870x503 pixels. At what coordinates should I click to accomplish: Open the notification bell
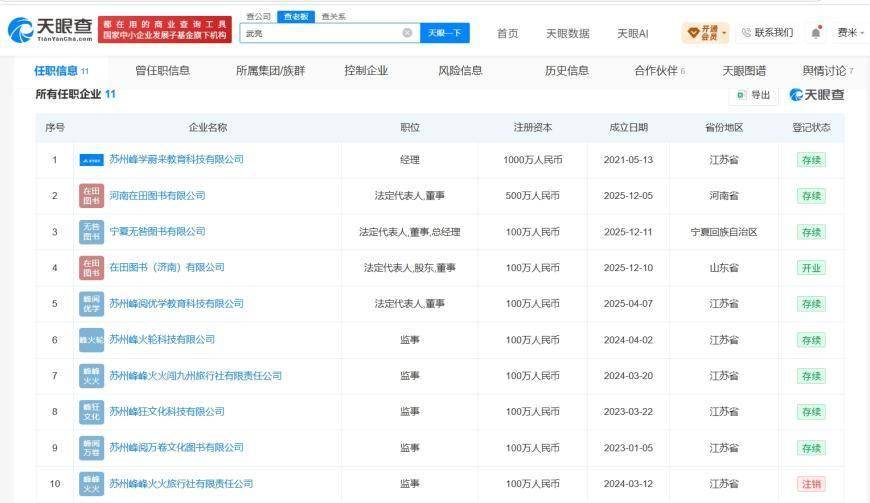[x=816, y=33]
